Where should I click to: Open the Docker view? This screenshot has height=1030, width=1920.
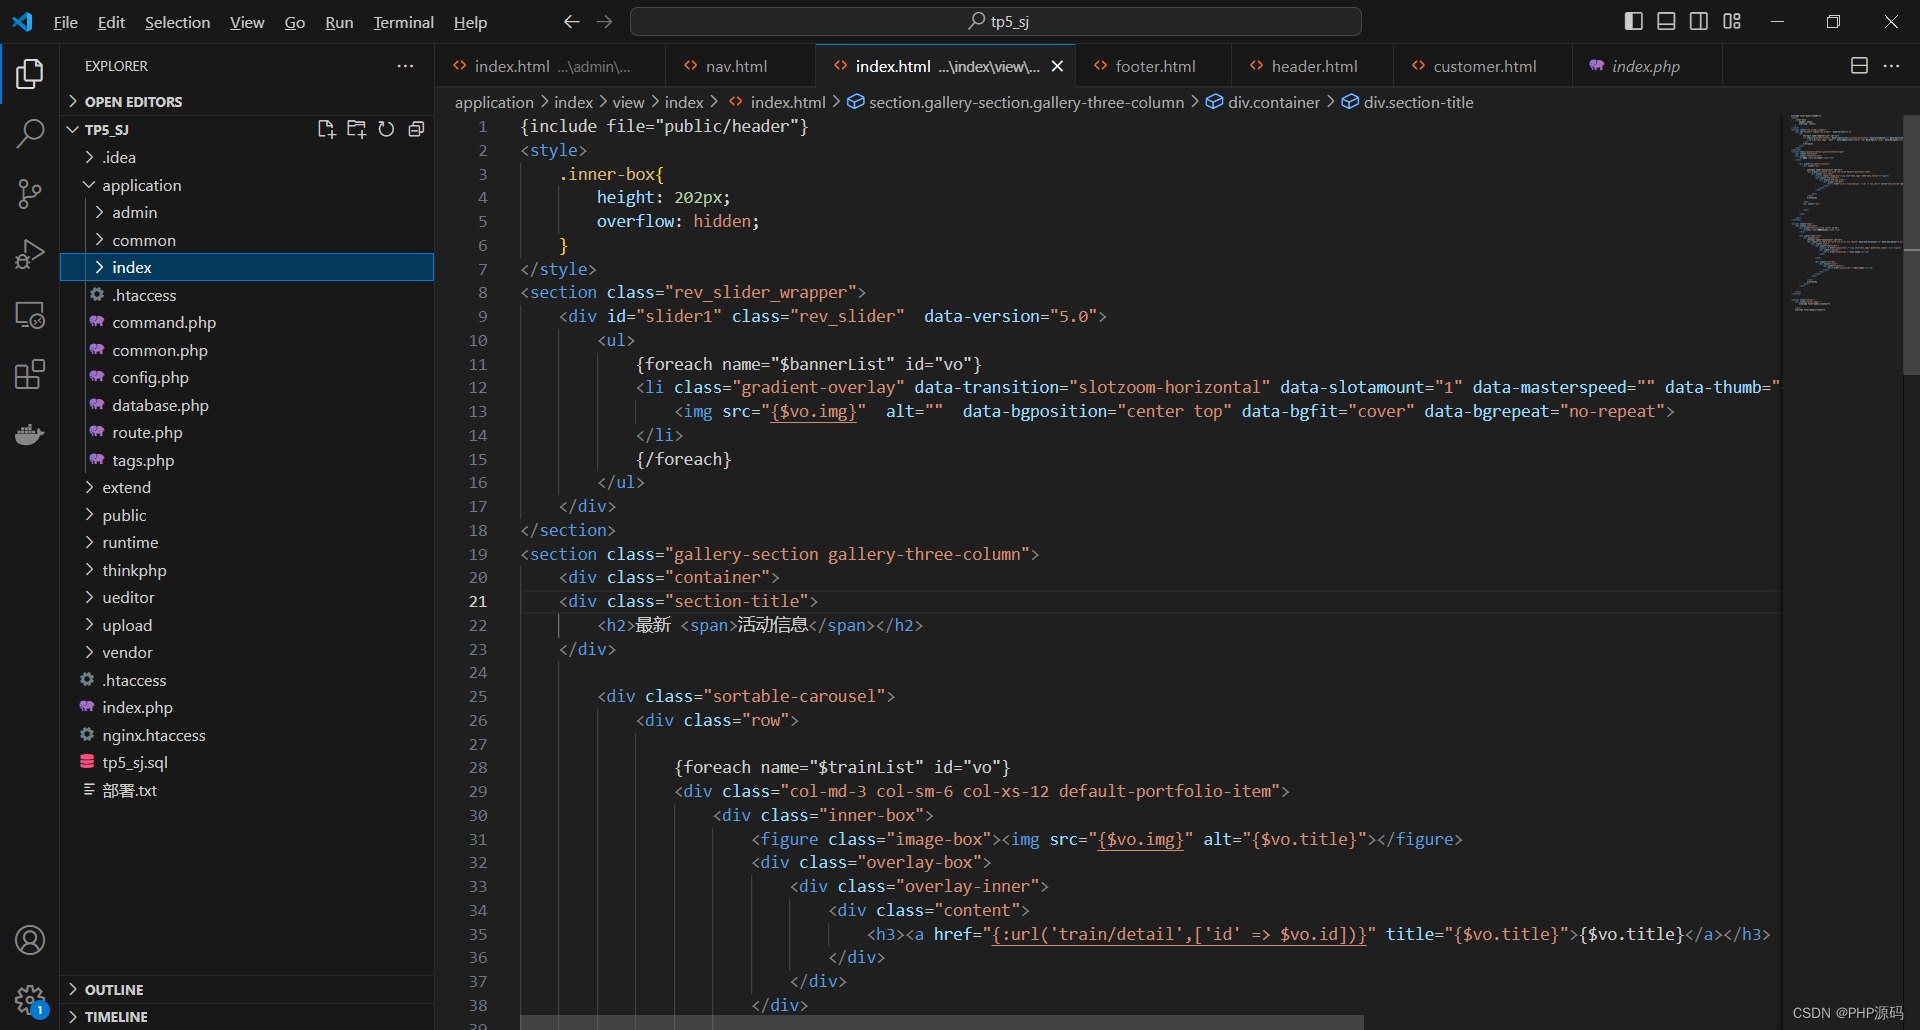30,435
